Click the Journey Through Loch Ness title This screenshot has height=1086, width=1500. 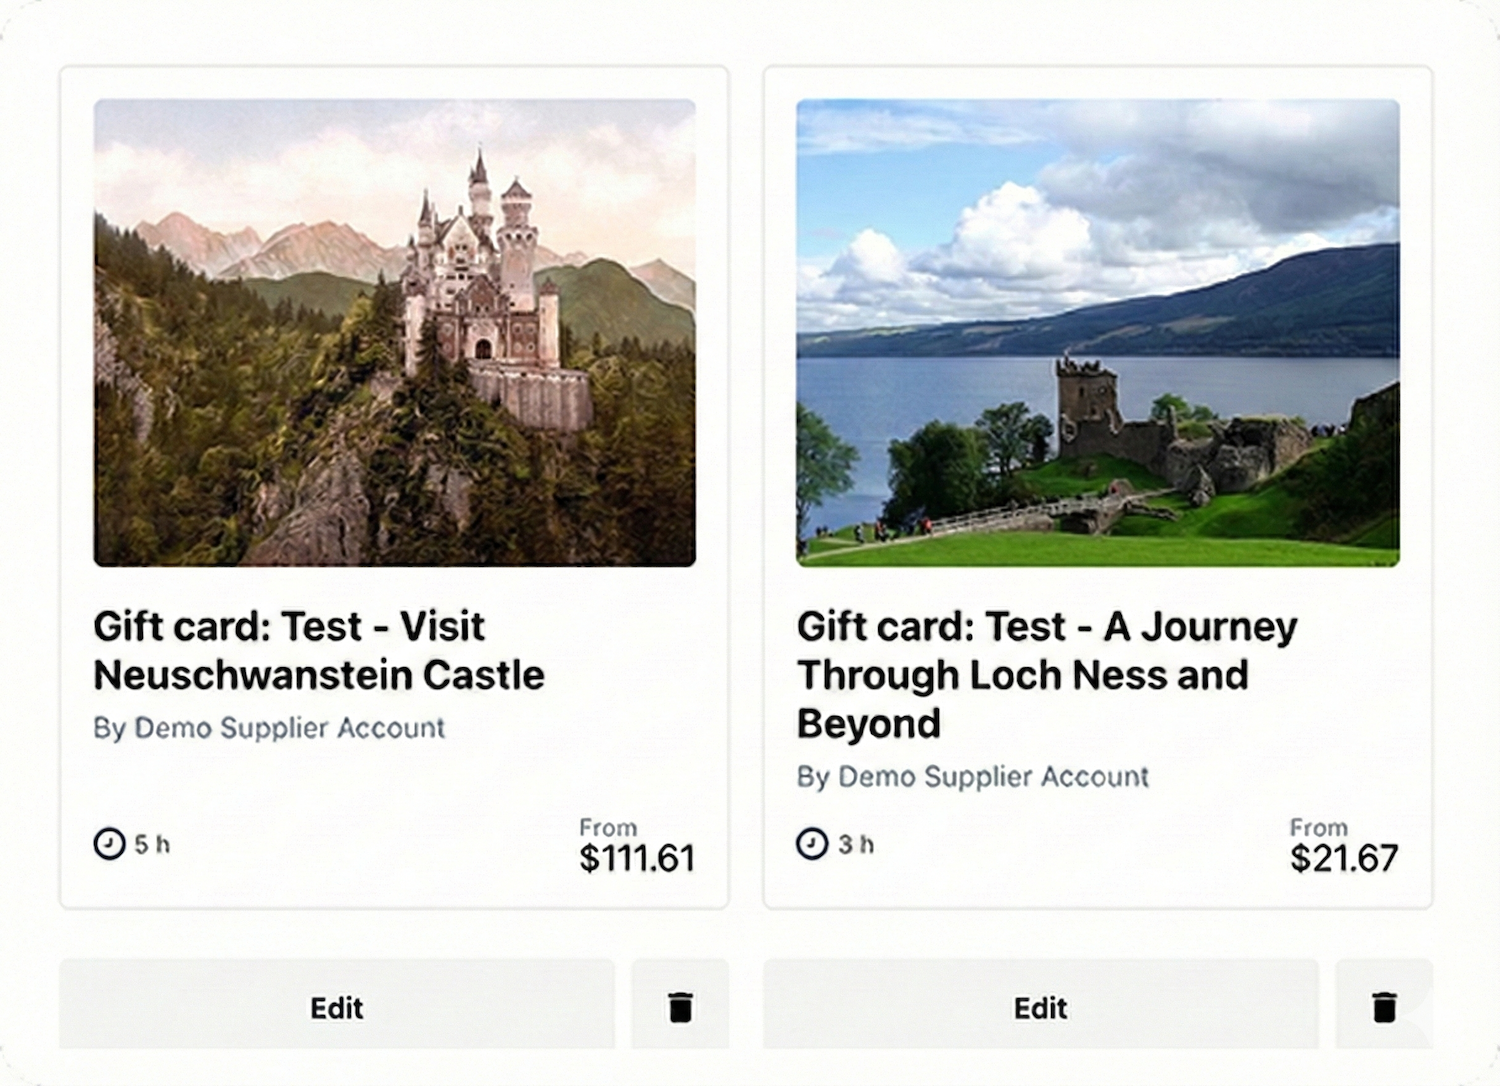pyautogui.click(x=1046, y=674)
